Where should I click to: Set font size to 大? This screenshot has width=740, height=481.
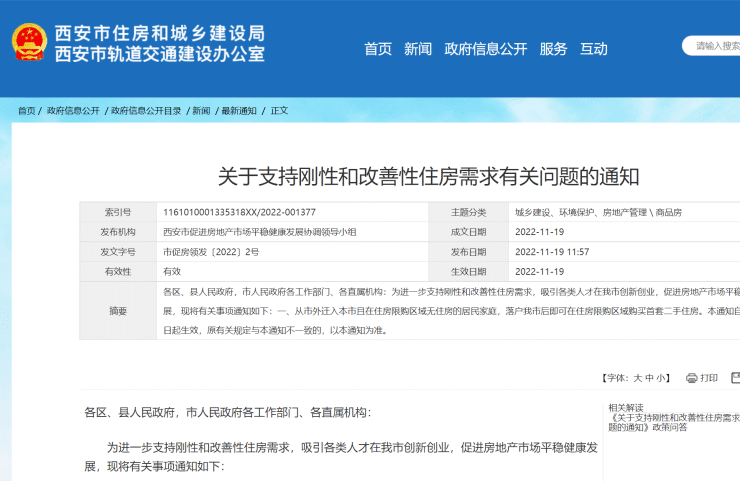[638, 378]
